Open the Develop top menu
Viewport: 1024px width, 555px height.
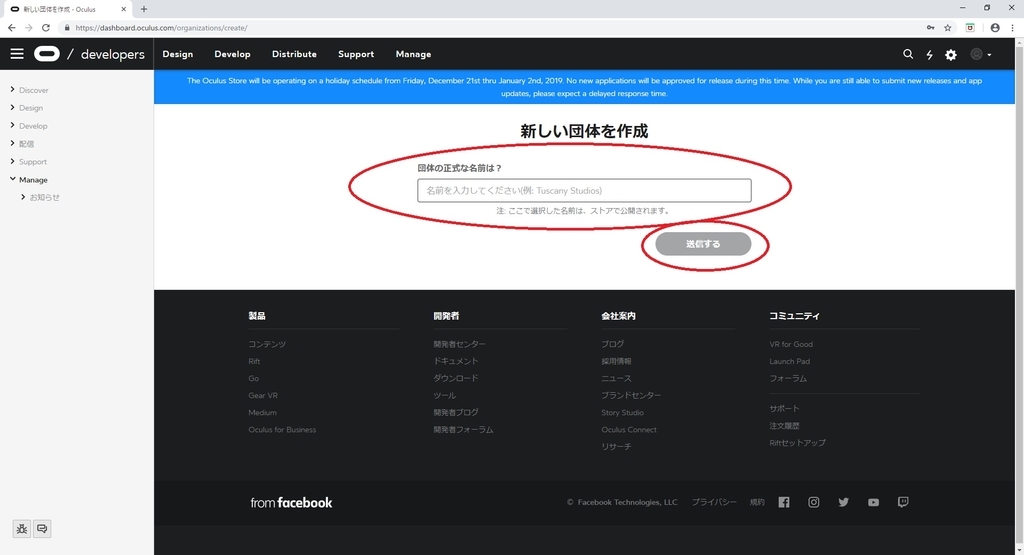pyautogui.click(x=232, y=54)
